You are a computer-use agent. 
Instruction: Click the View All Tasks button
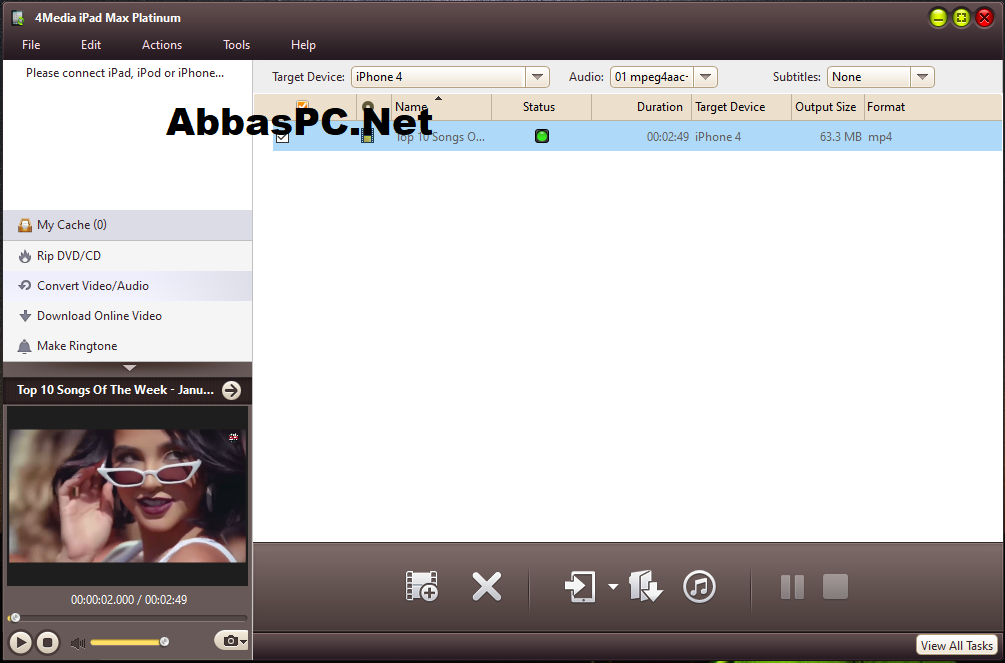coord(956,645)
